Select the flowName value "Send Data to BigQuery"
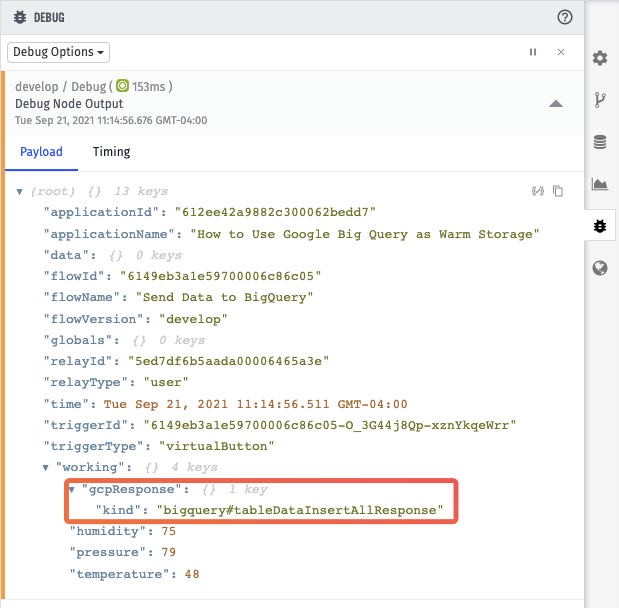 tap(224, 297)
